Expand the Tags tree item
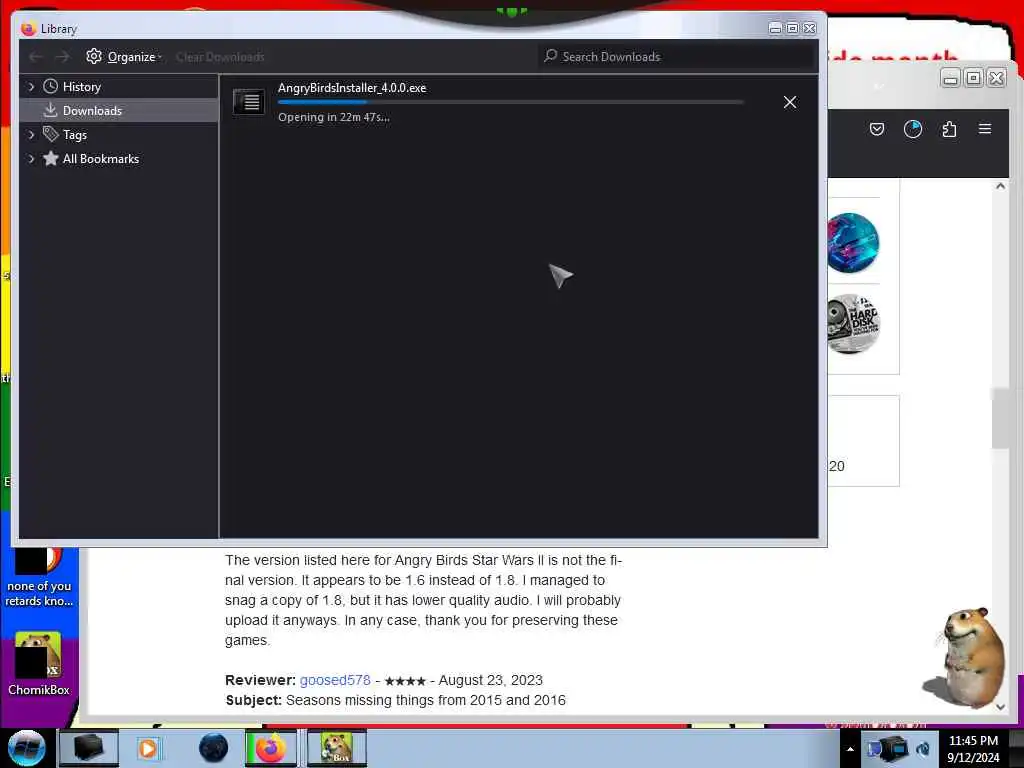This screenshot has width=1024, height=768. point(31,135)
